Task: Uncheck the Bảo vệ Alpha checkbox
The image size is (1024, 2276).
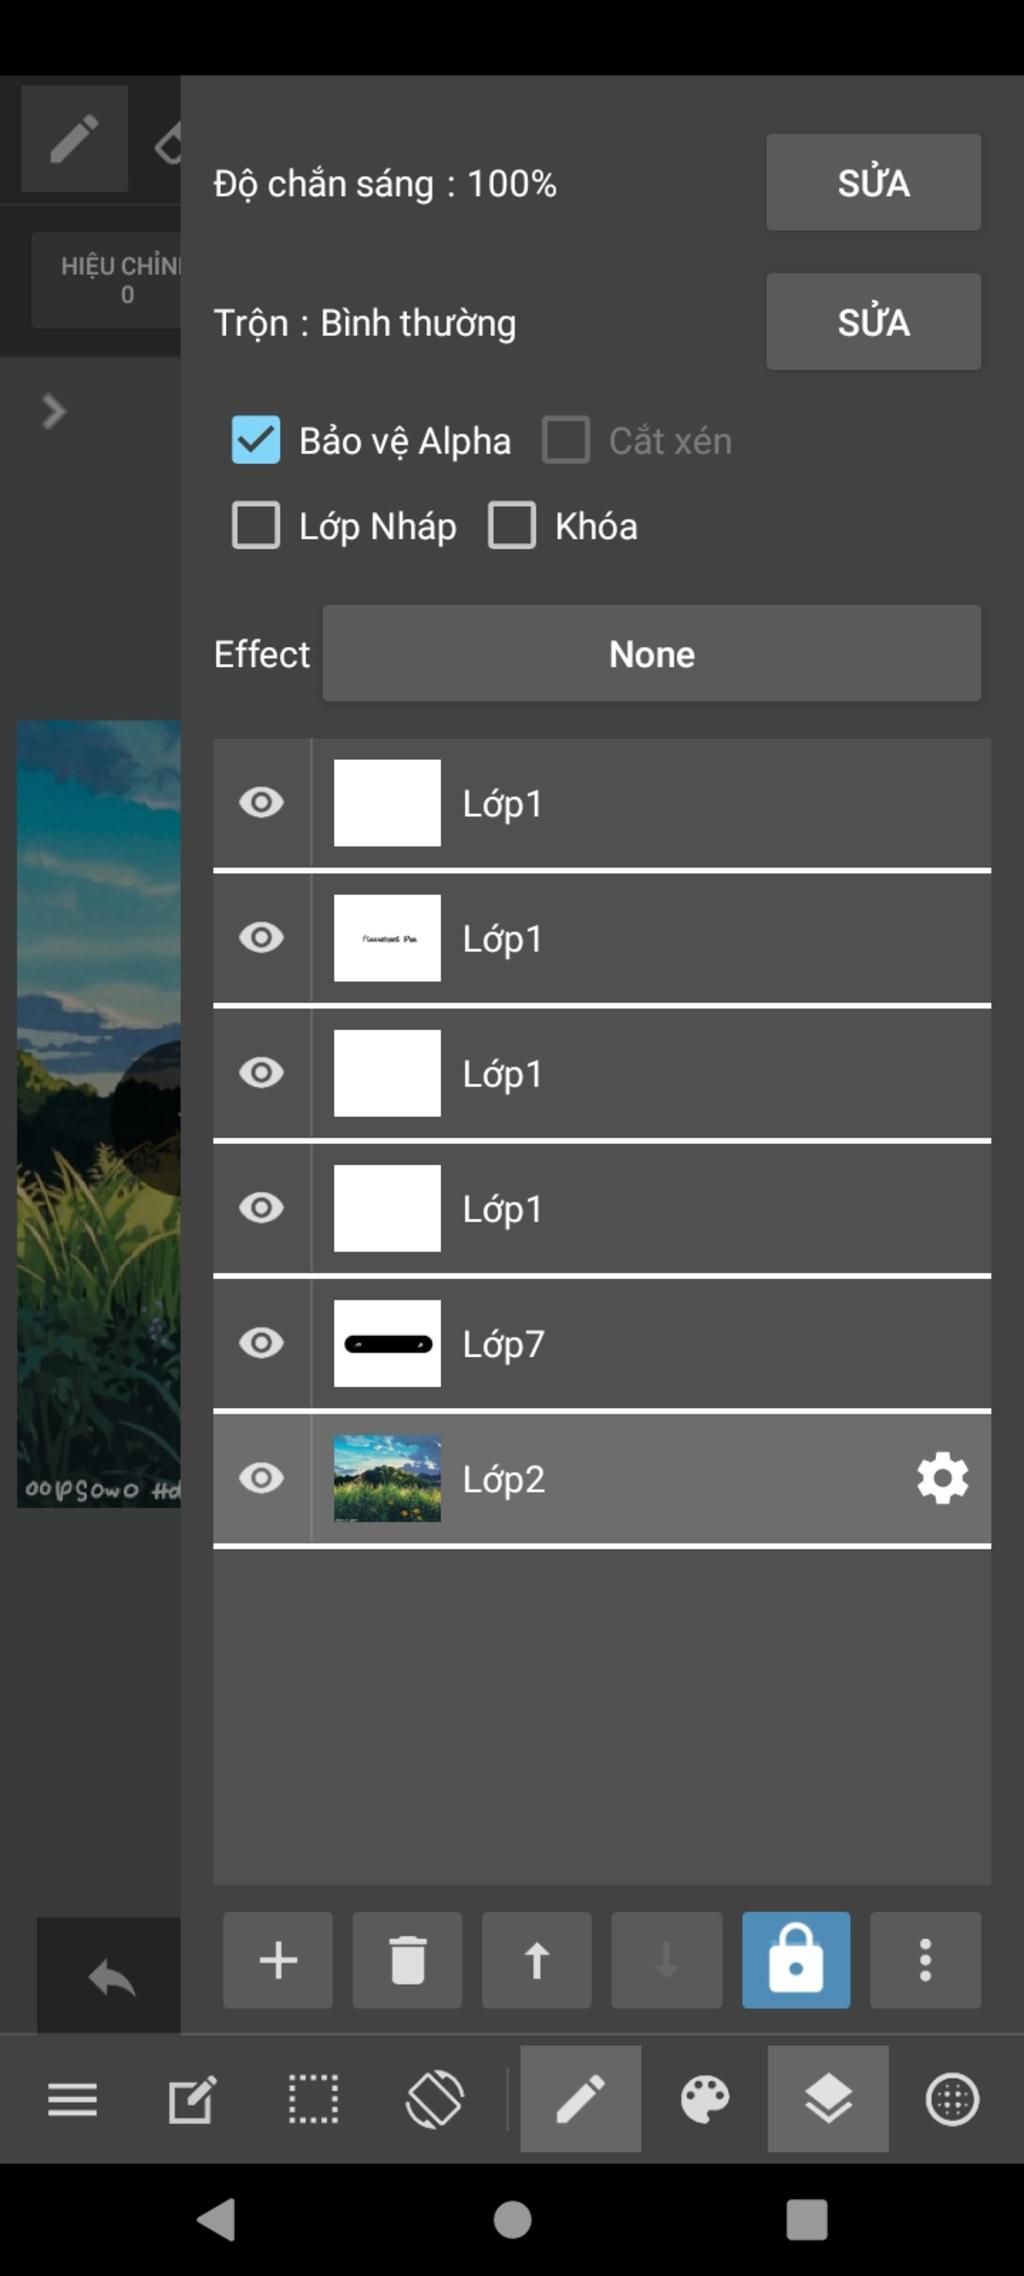Action: coord(256,440)
